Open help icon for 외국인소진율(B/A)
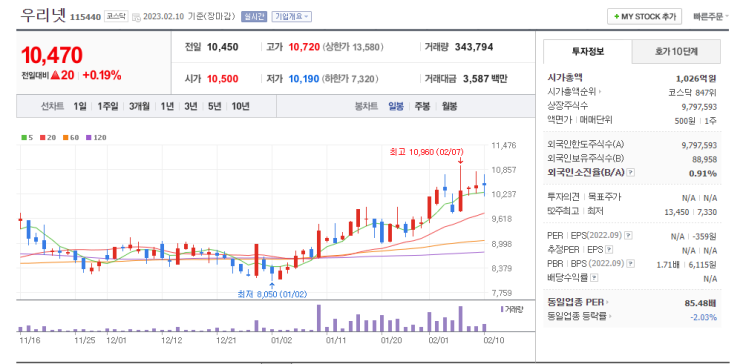The height and width of the screenshot is (364, 743). (x=630, y=173)
